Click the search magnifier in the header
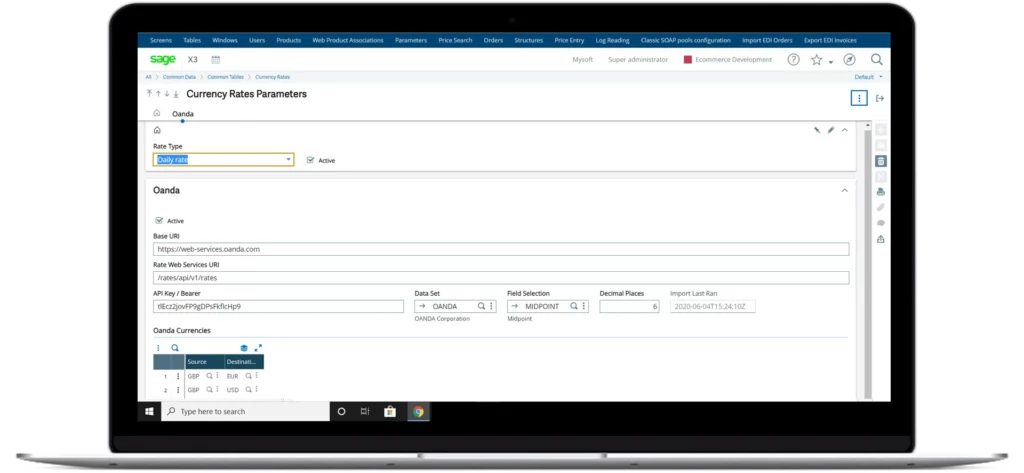1024x473 pixels. 876,59
